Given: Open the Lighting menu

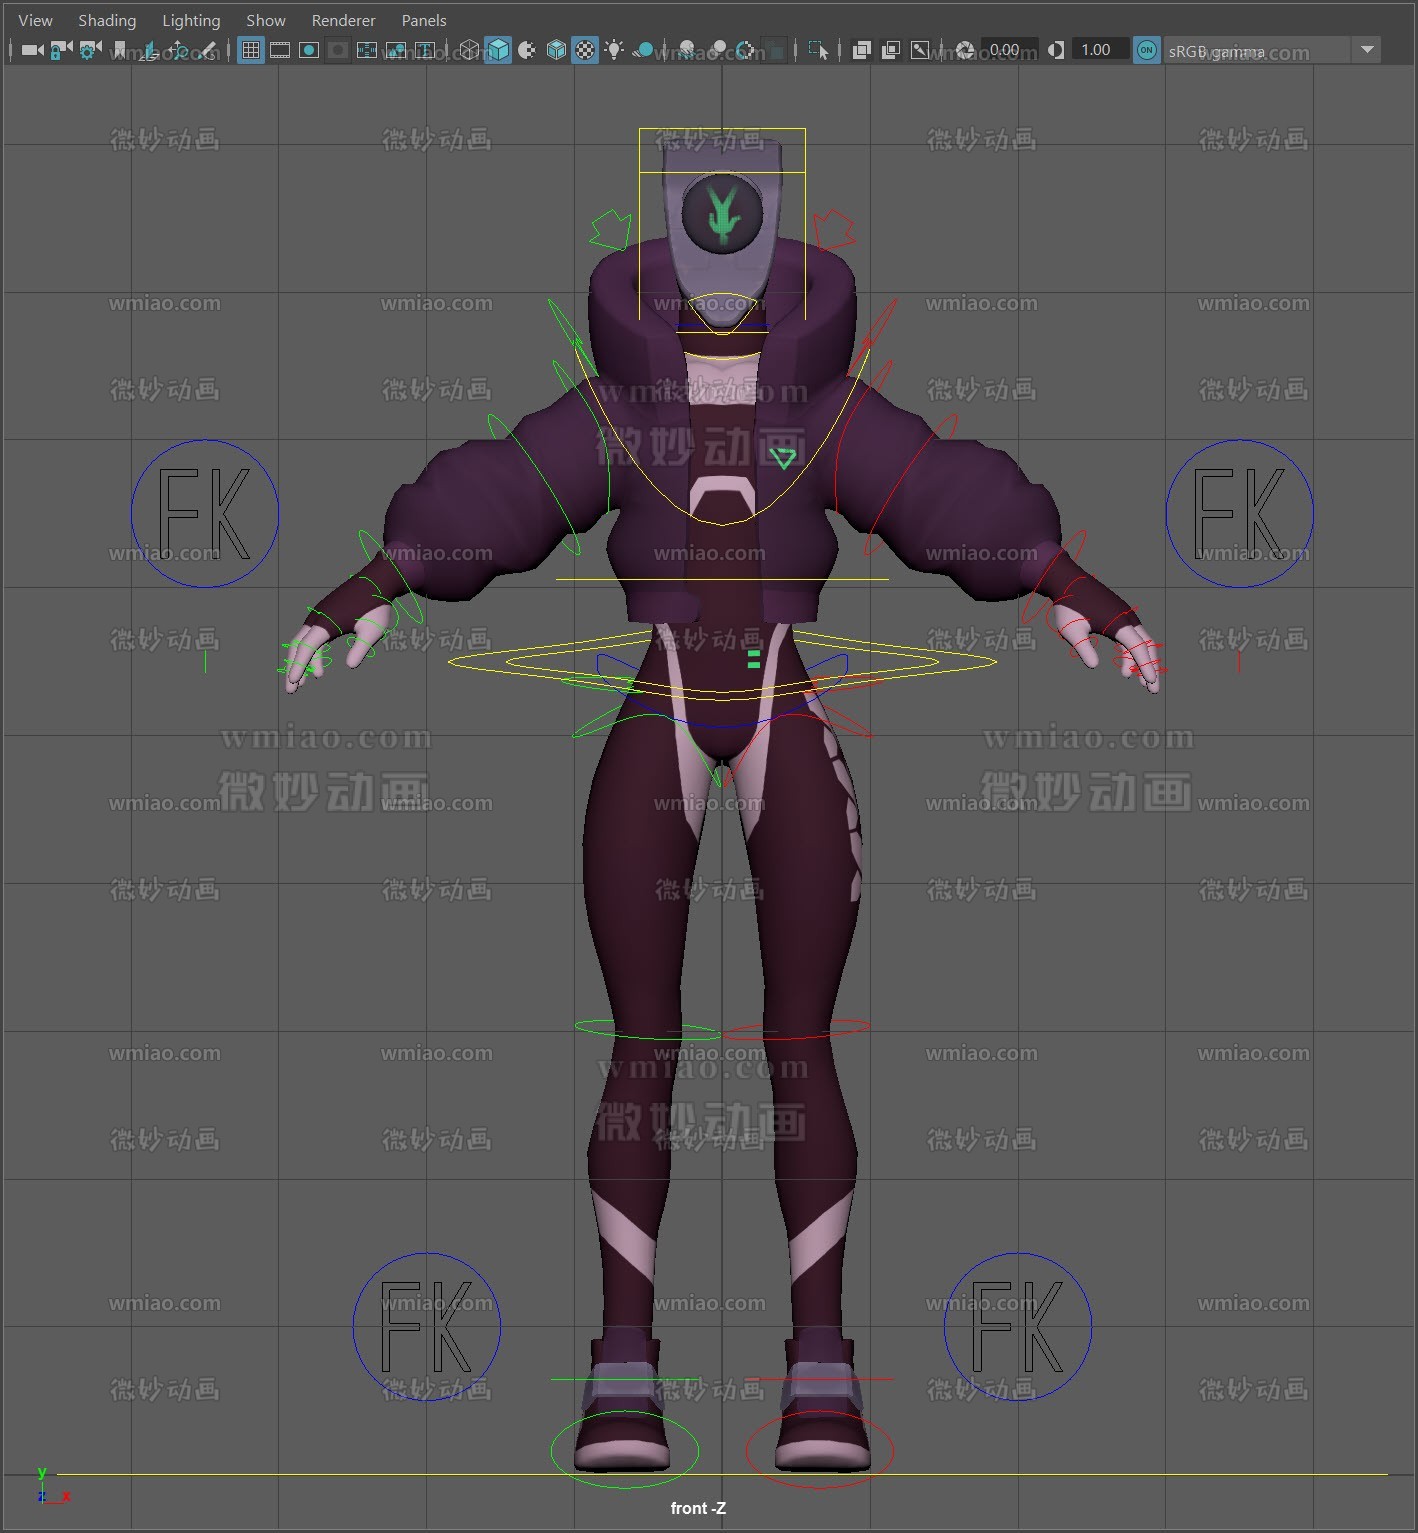Looking at the screenshot, I should (191, 20).
